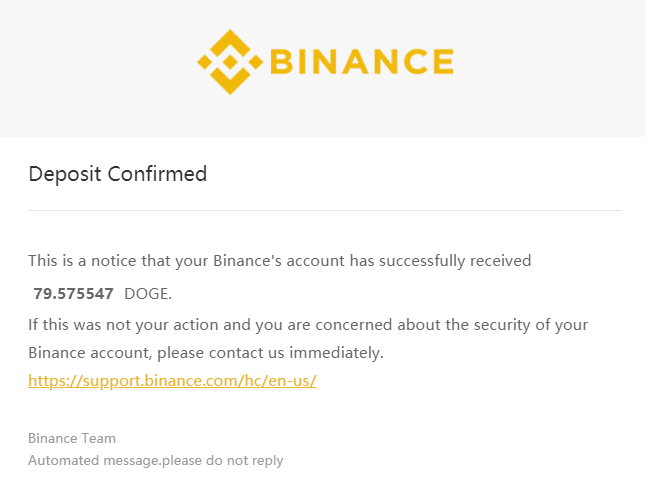The width and height of the screenshot is (645, 480).
Task: Click the word 'Binance's' in the notice
Action: click(249, 261)
